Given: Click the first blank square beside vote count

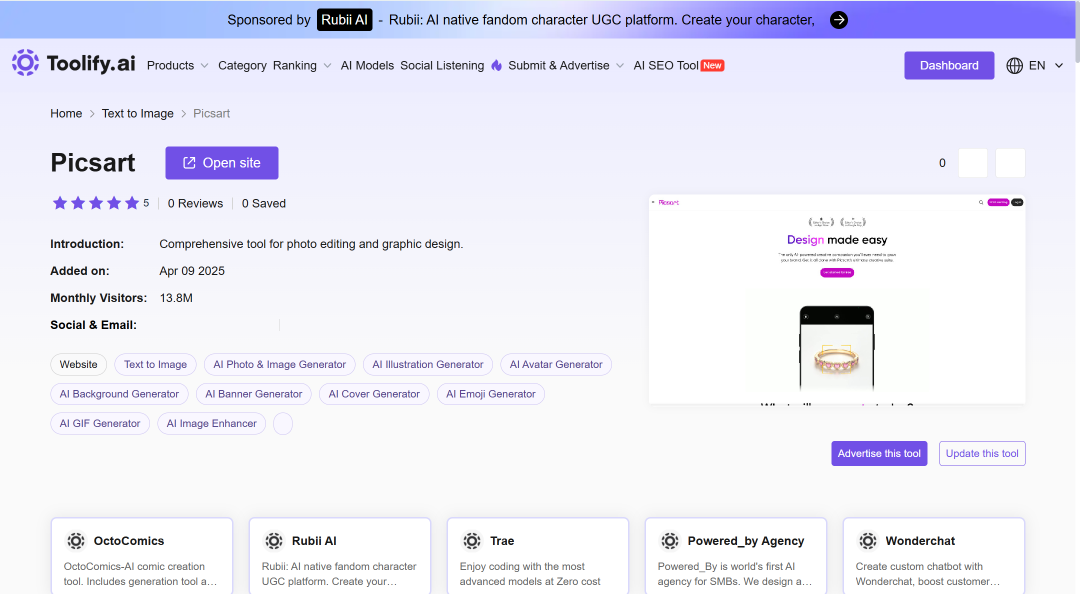Looking at the screenshot, I should [973, 163].
